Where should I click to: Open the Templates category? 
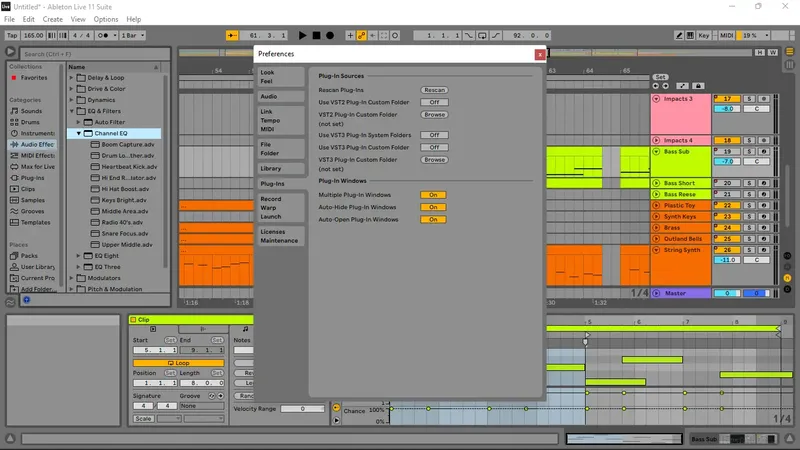coord(36,222)
